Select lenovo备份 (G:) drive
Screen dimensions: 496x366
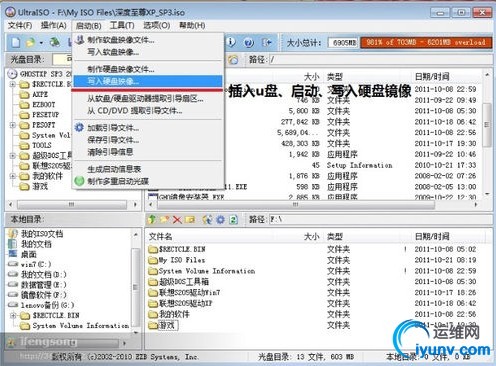(x=47, y=305)
